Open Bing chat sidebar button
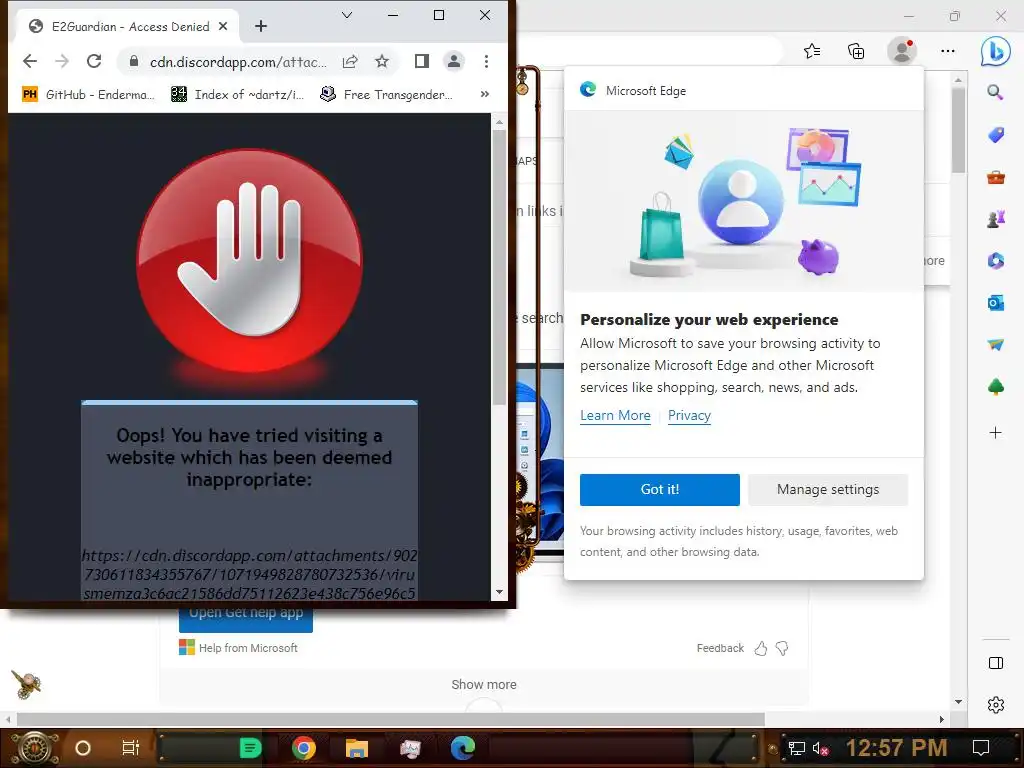This screenshot has width=1024, height=768. pyautogui.click(x=996, y=51)
